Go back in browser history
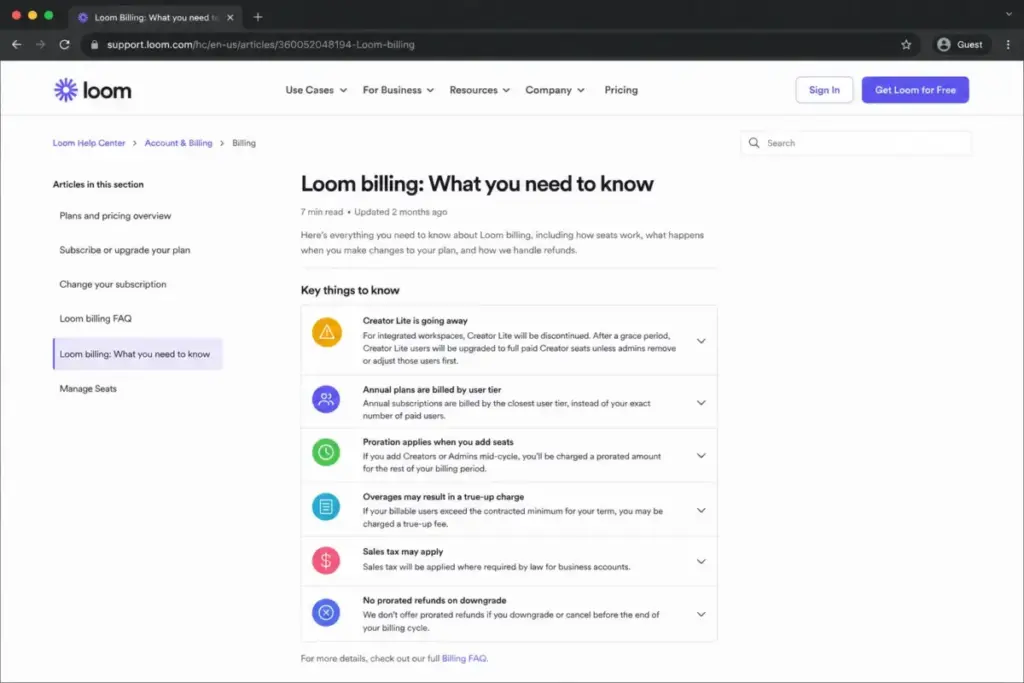This screenshot has height=683, width=1024. tap(17, 44)
